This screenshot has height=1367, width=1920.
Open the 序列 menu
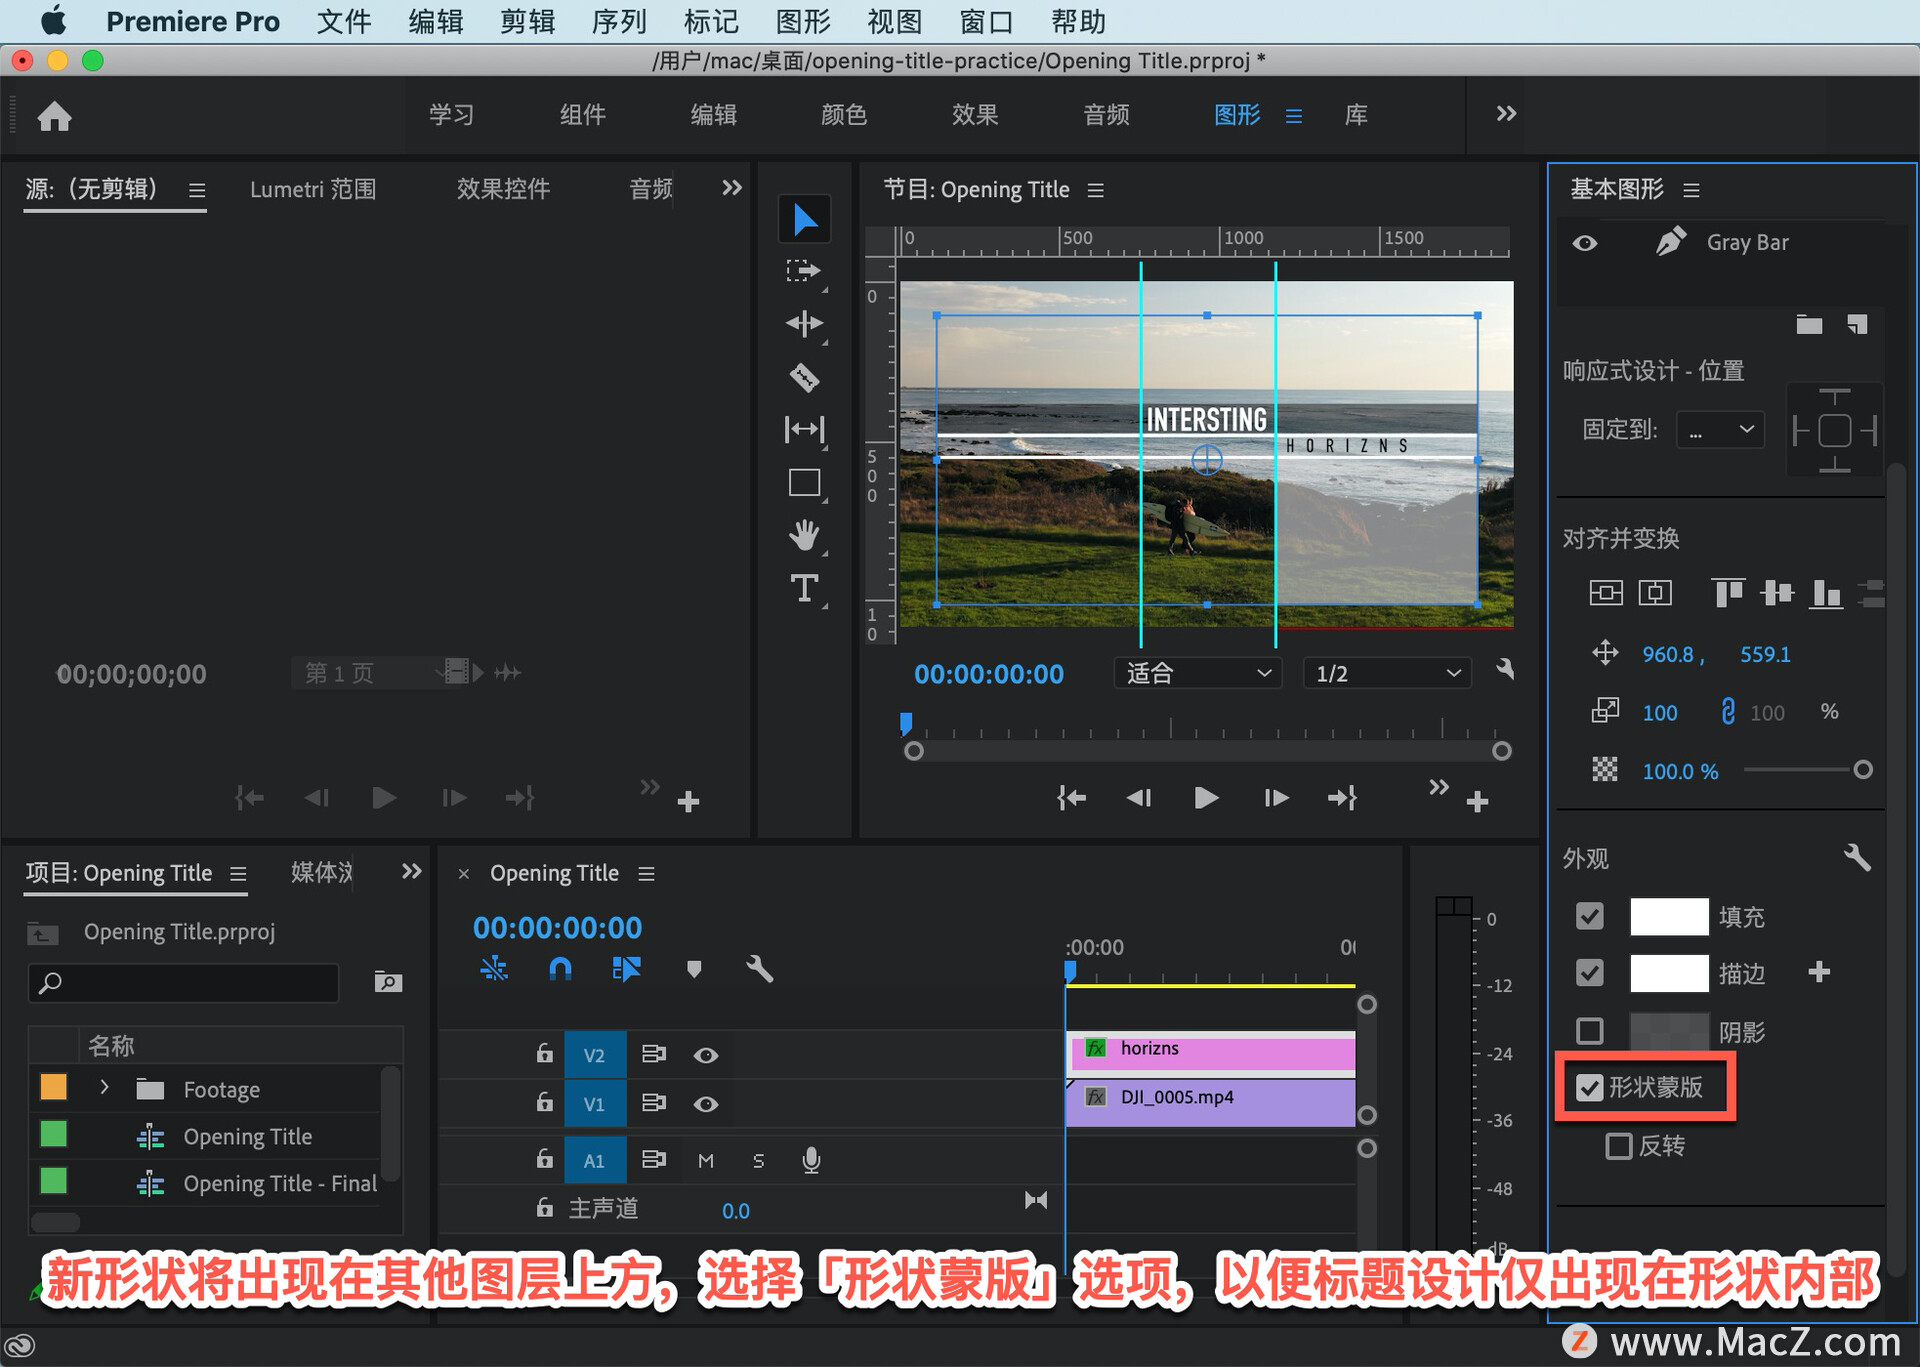619,21
